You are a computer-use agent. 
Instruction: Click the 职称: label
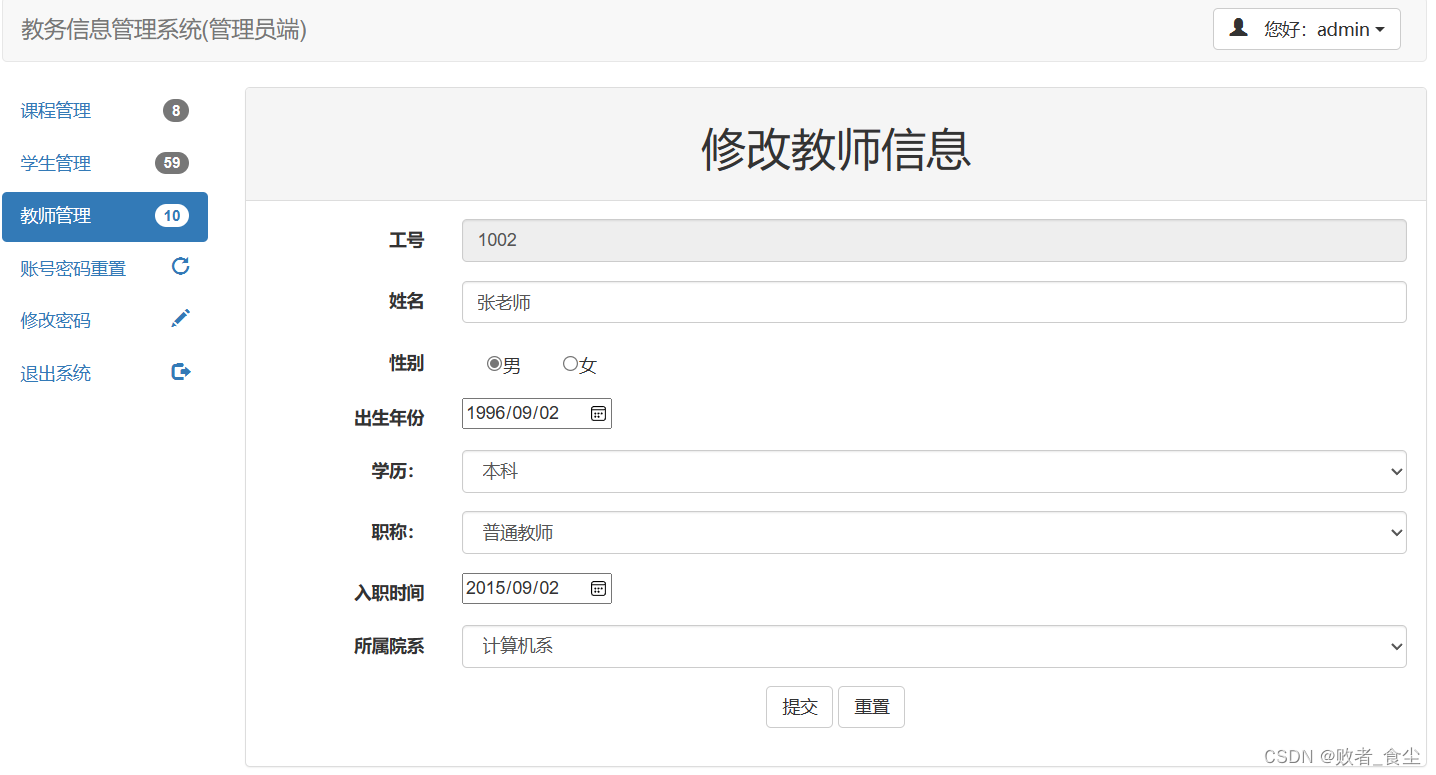pyautogui.click(x=393, y=533)
